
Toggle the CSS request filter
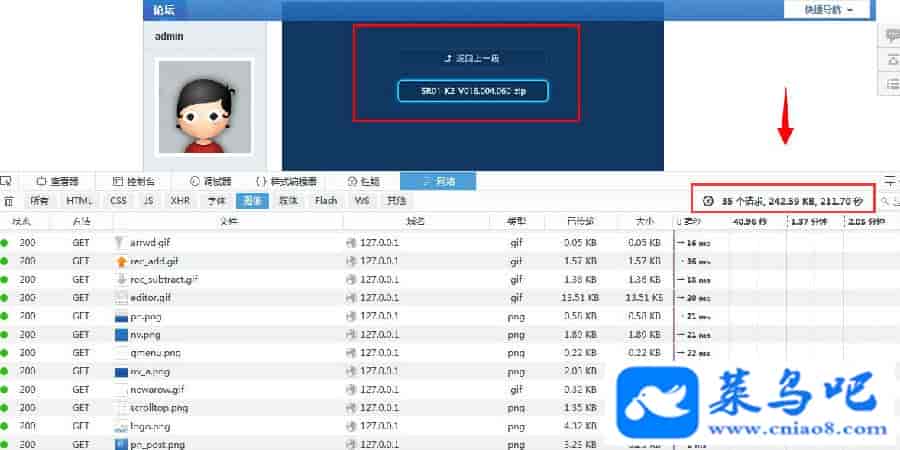[118, 201]
